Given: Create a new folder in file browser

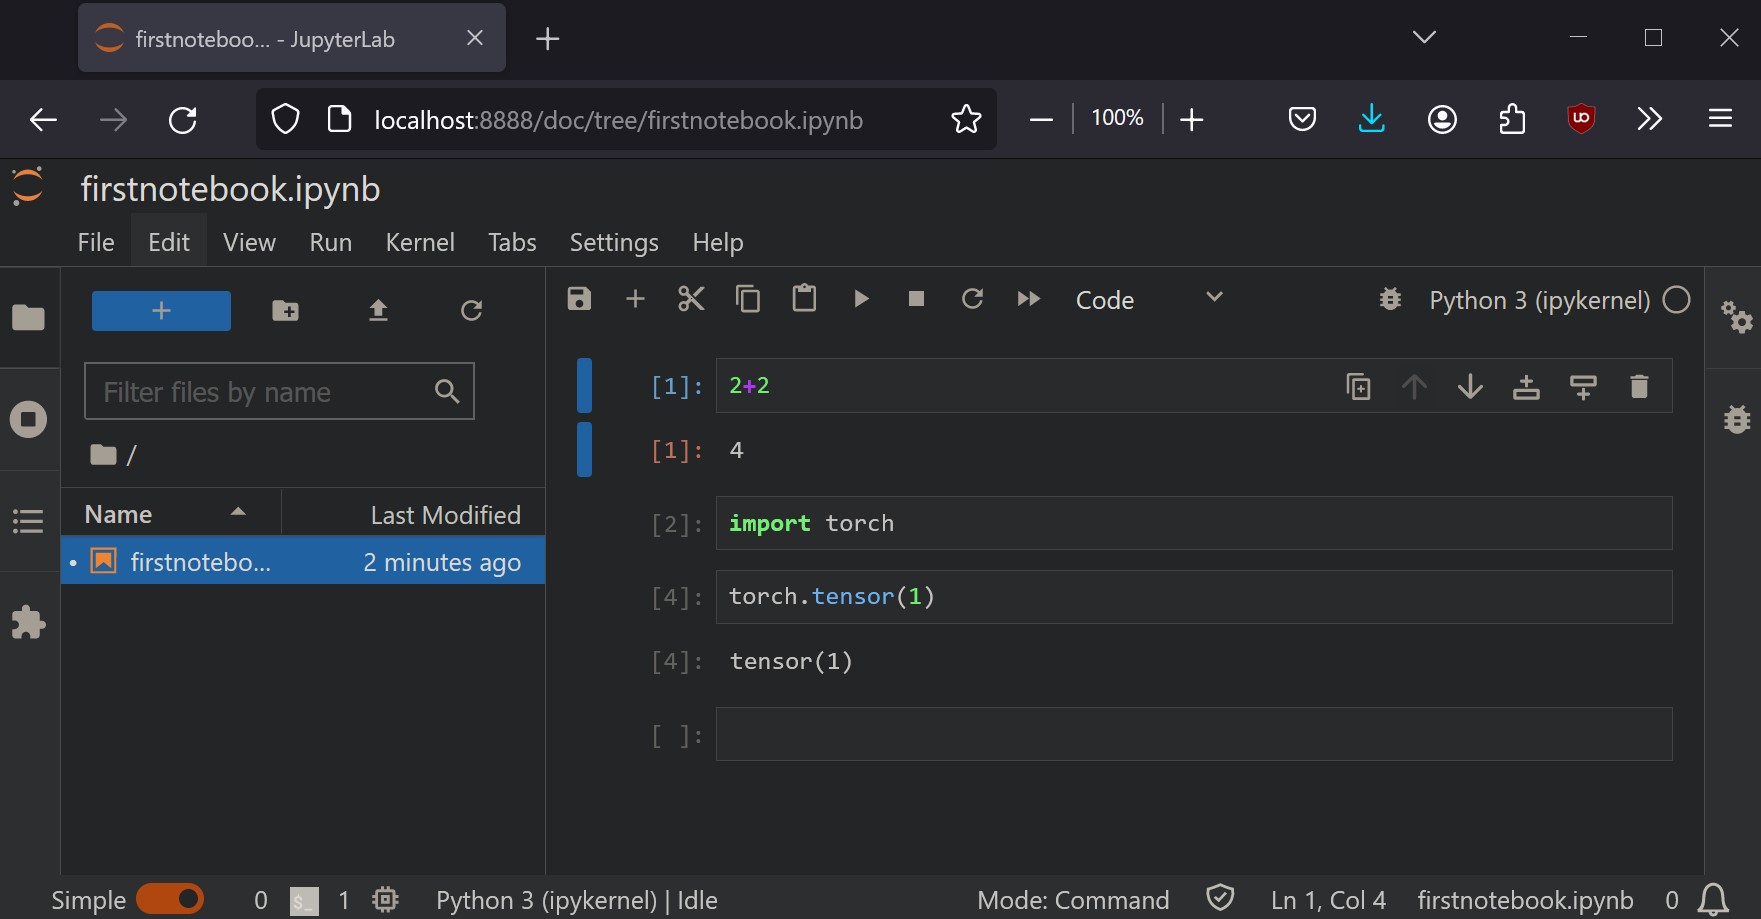Looking at the screenshot, I should (x=285, y=311).
